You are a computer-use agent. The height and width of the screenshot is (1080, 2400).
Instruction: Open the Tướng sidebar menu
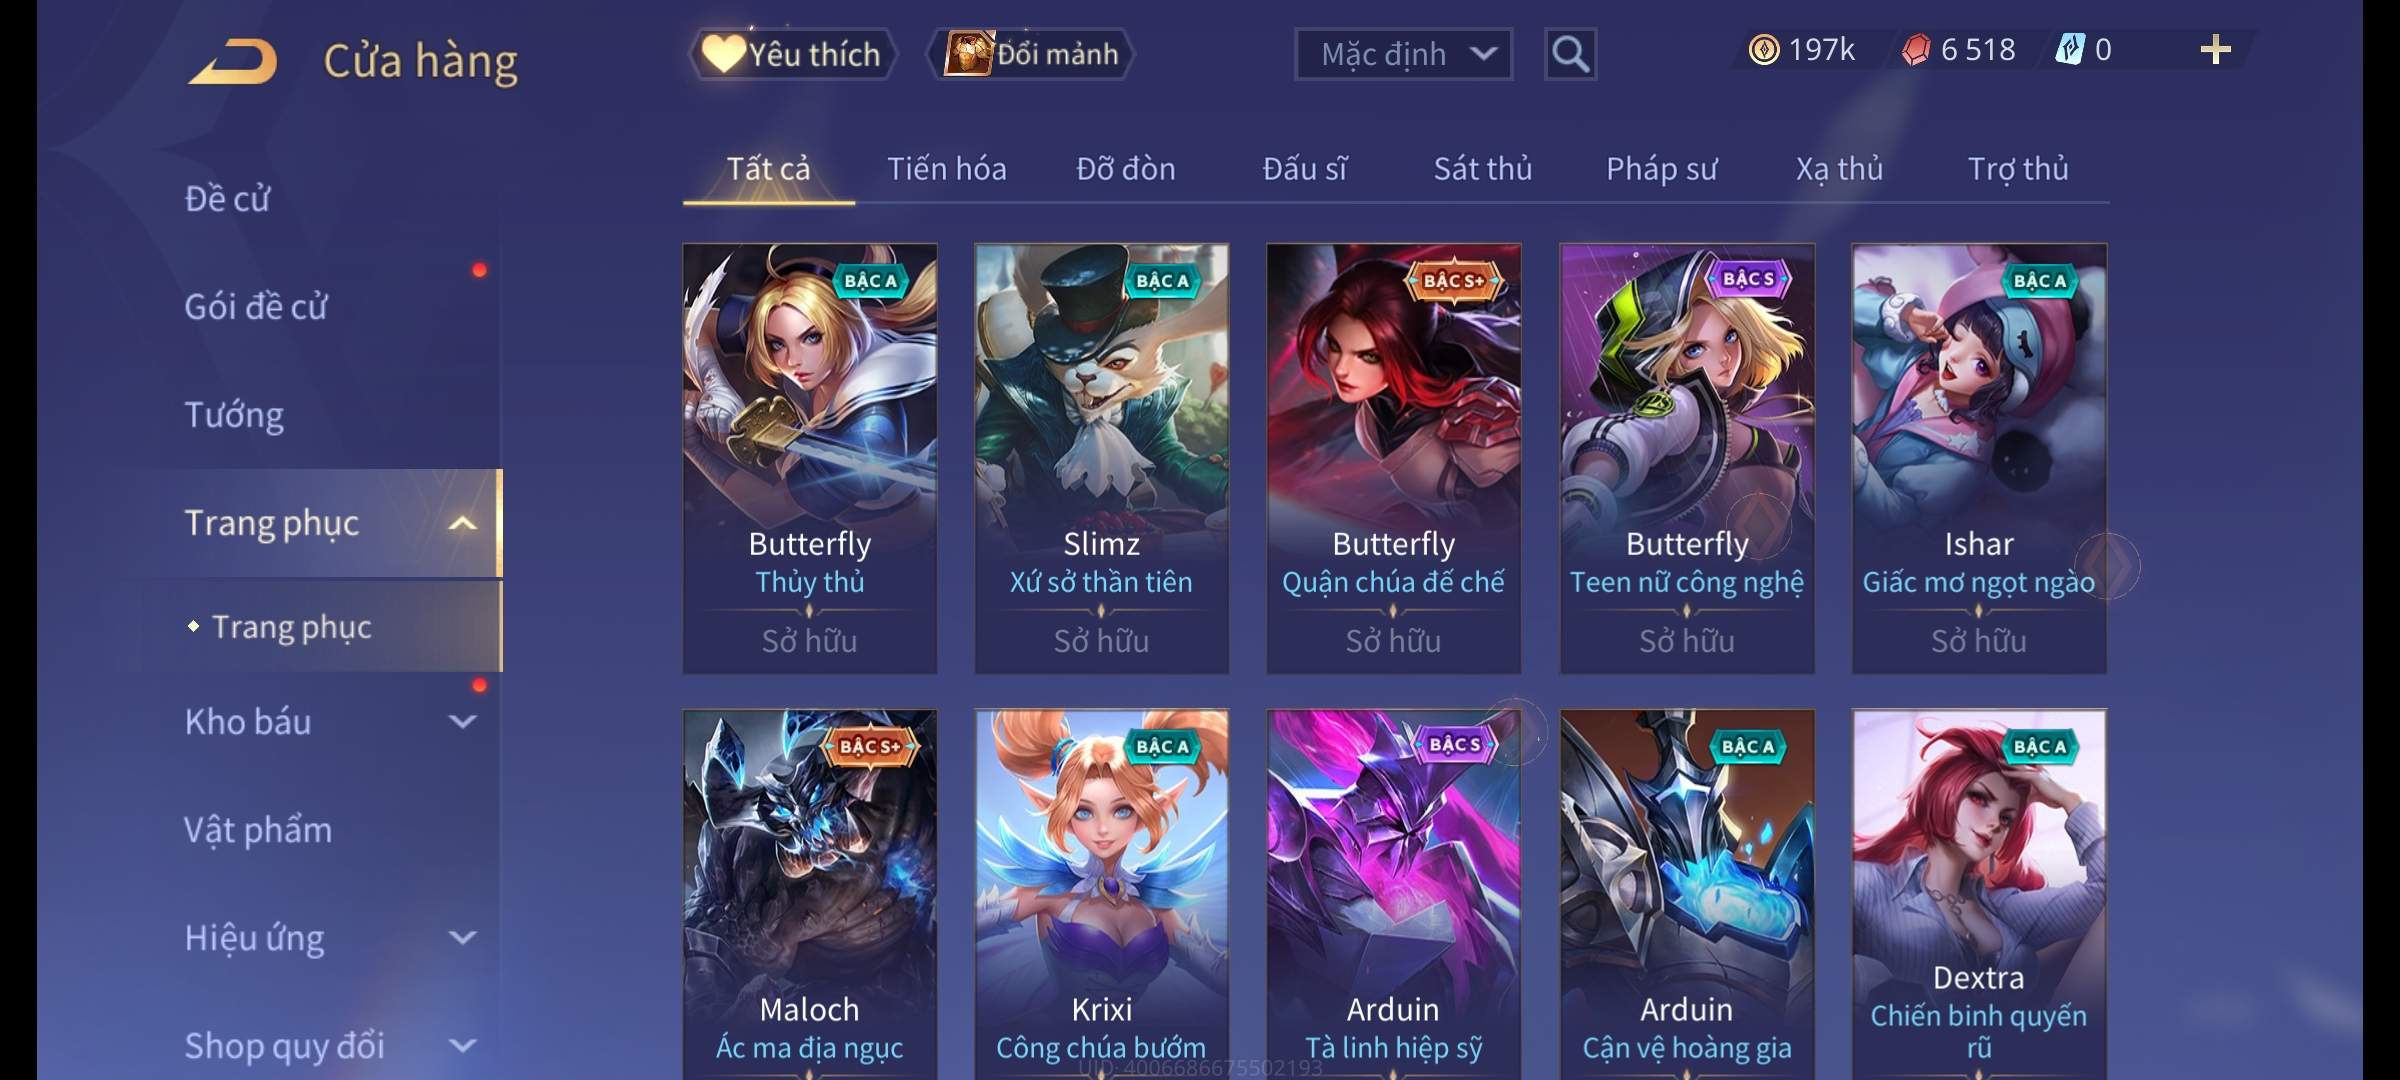click(234, 415)
